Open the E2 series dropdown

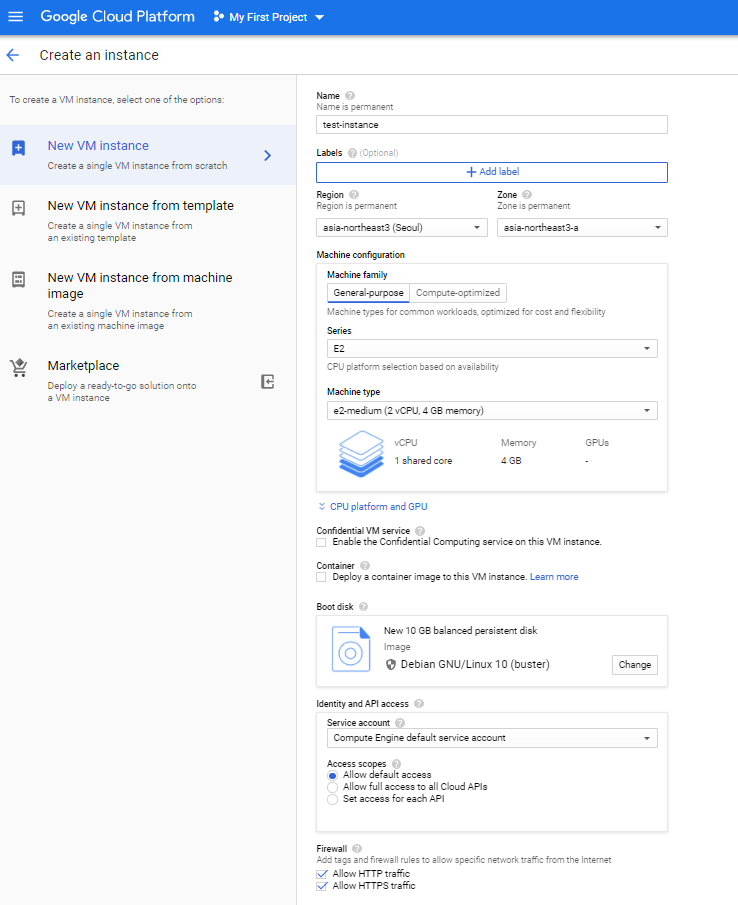[492, 349]
